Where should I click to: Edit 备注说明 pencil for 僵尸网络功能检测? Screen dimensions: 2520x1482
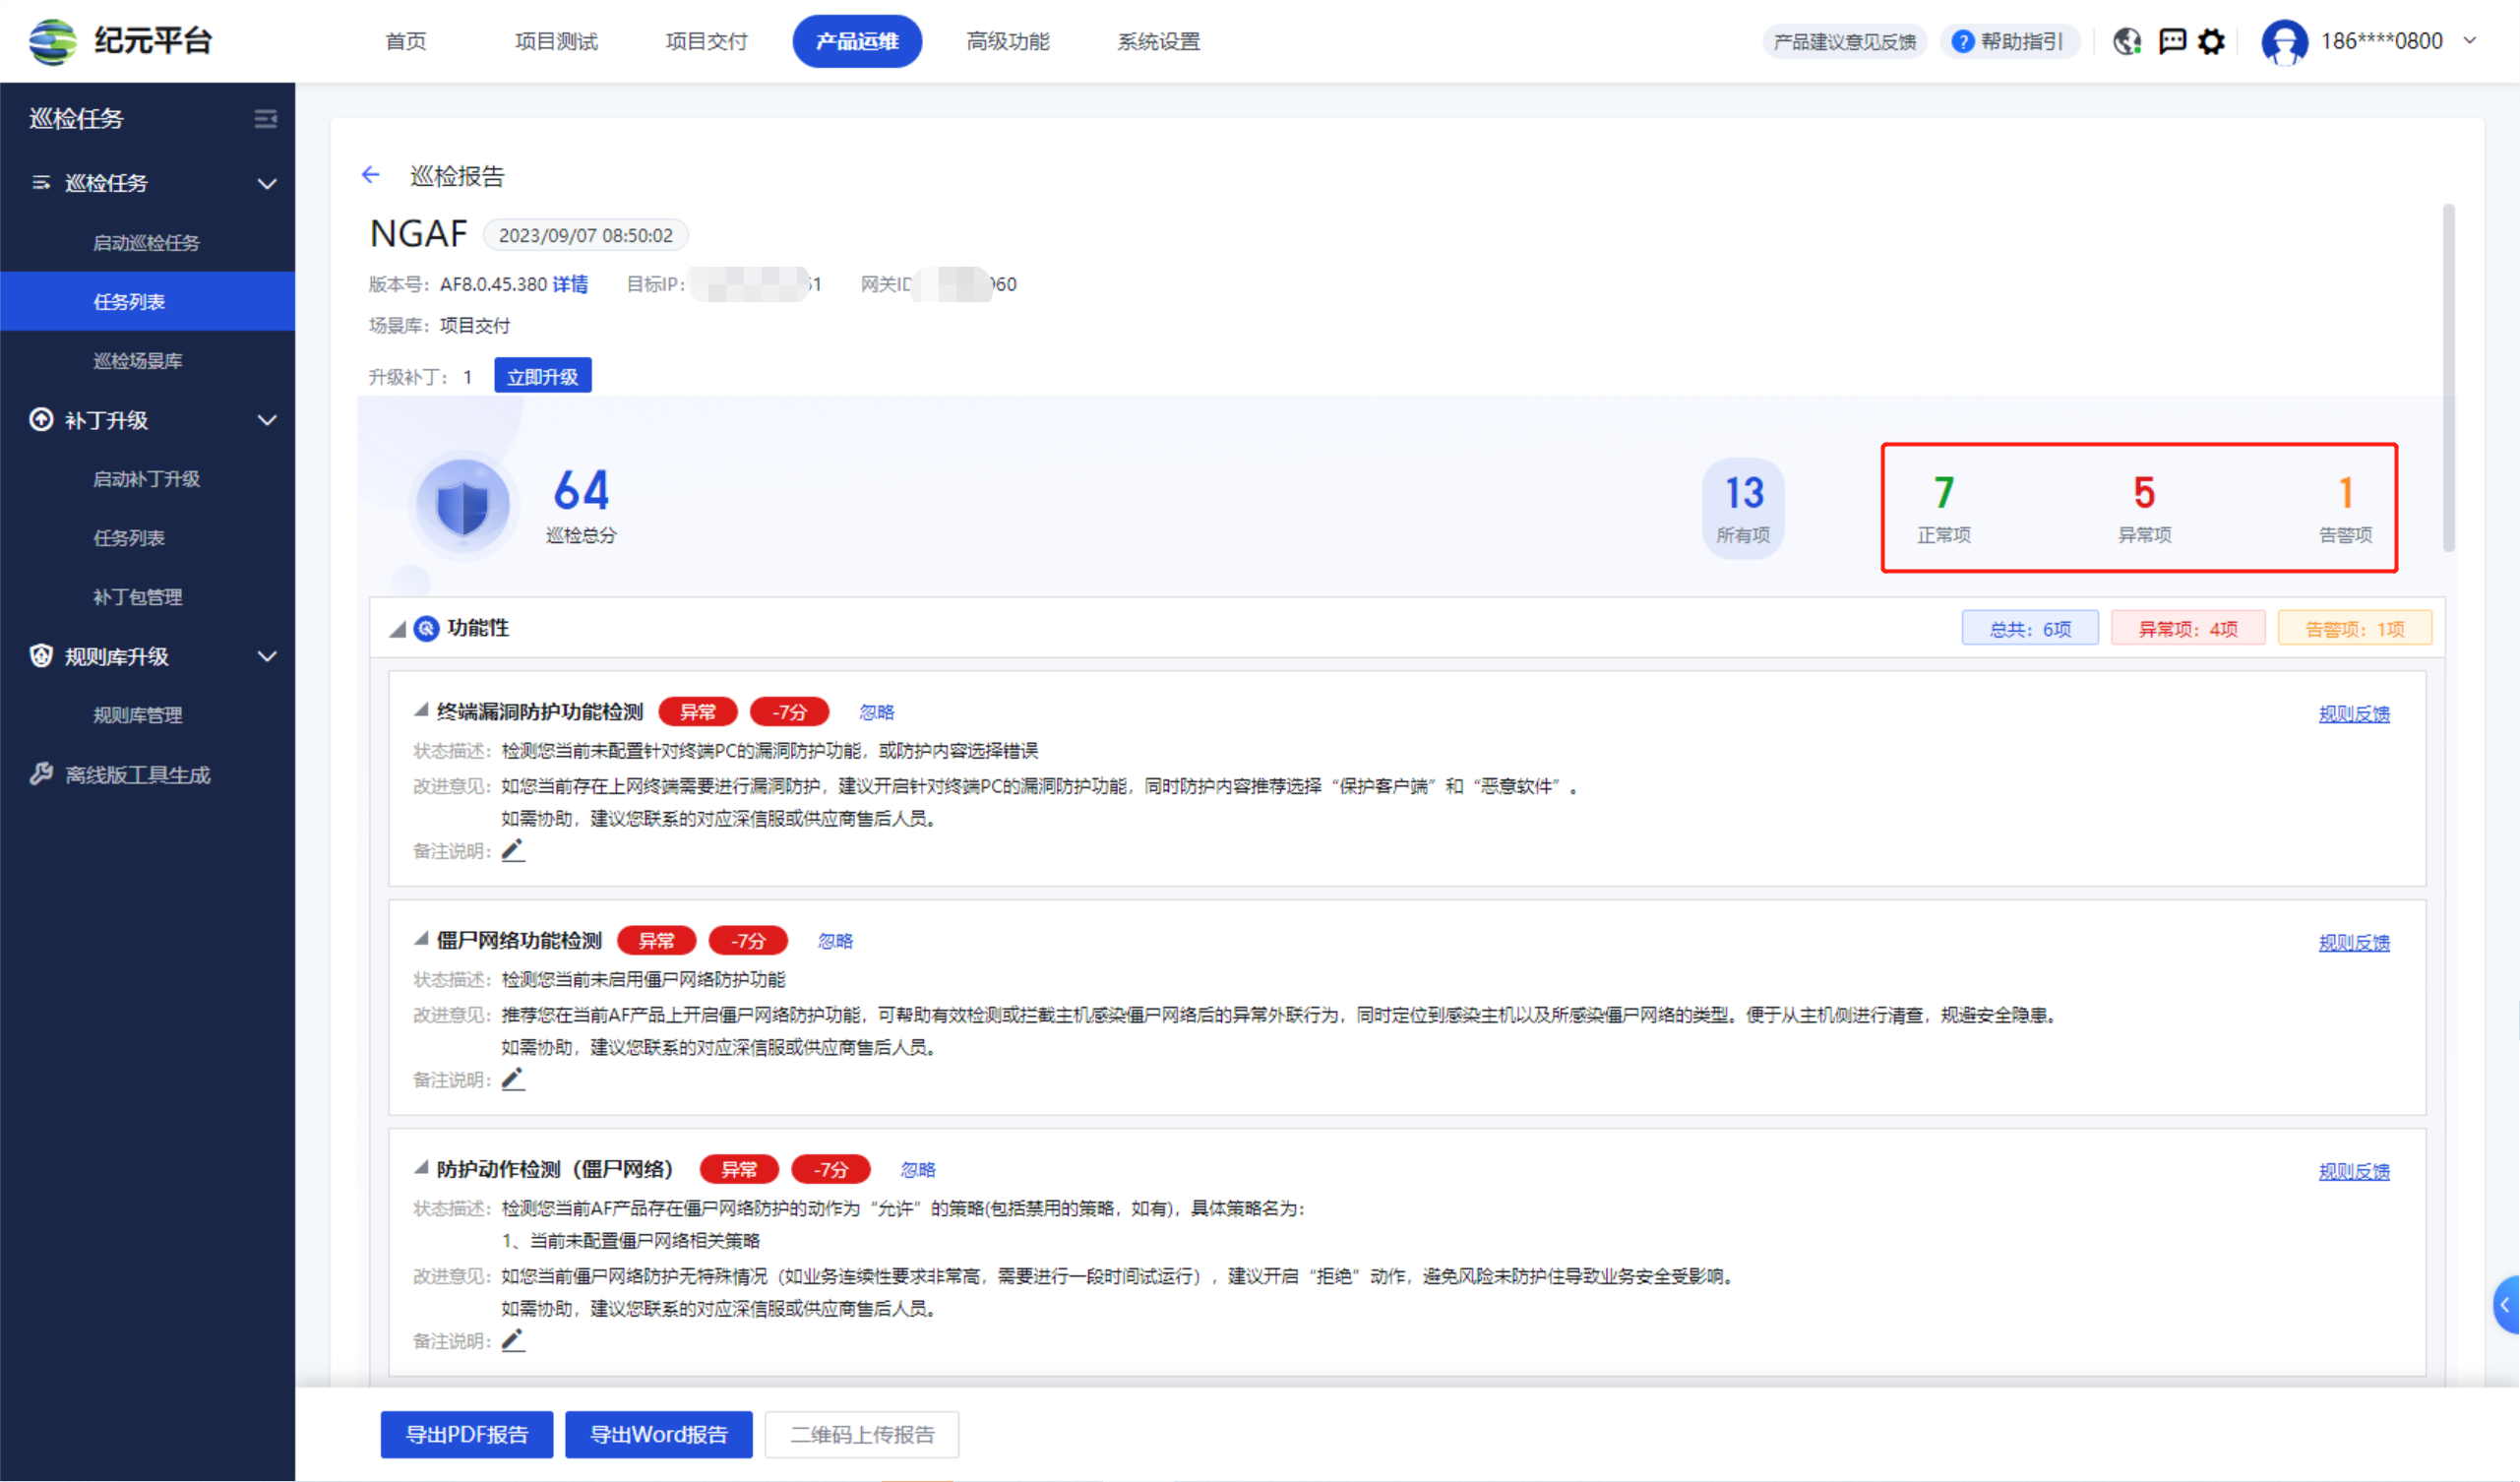(513, 1079)
